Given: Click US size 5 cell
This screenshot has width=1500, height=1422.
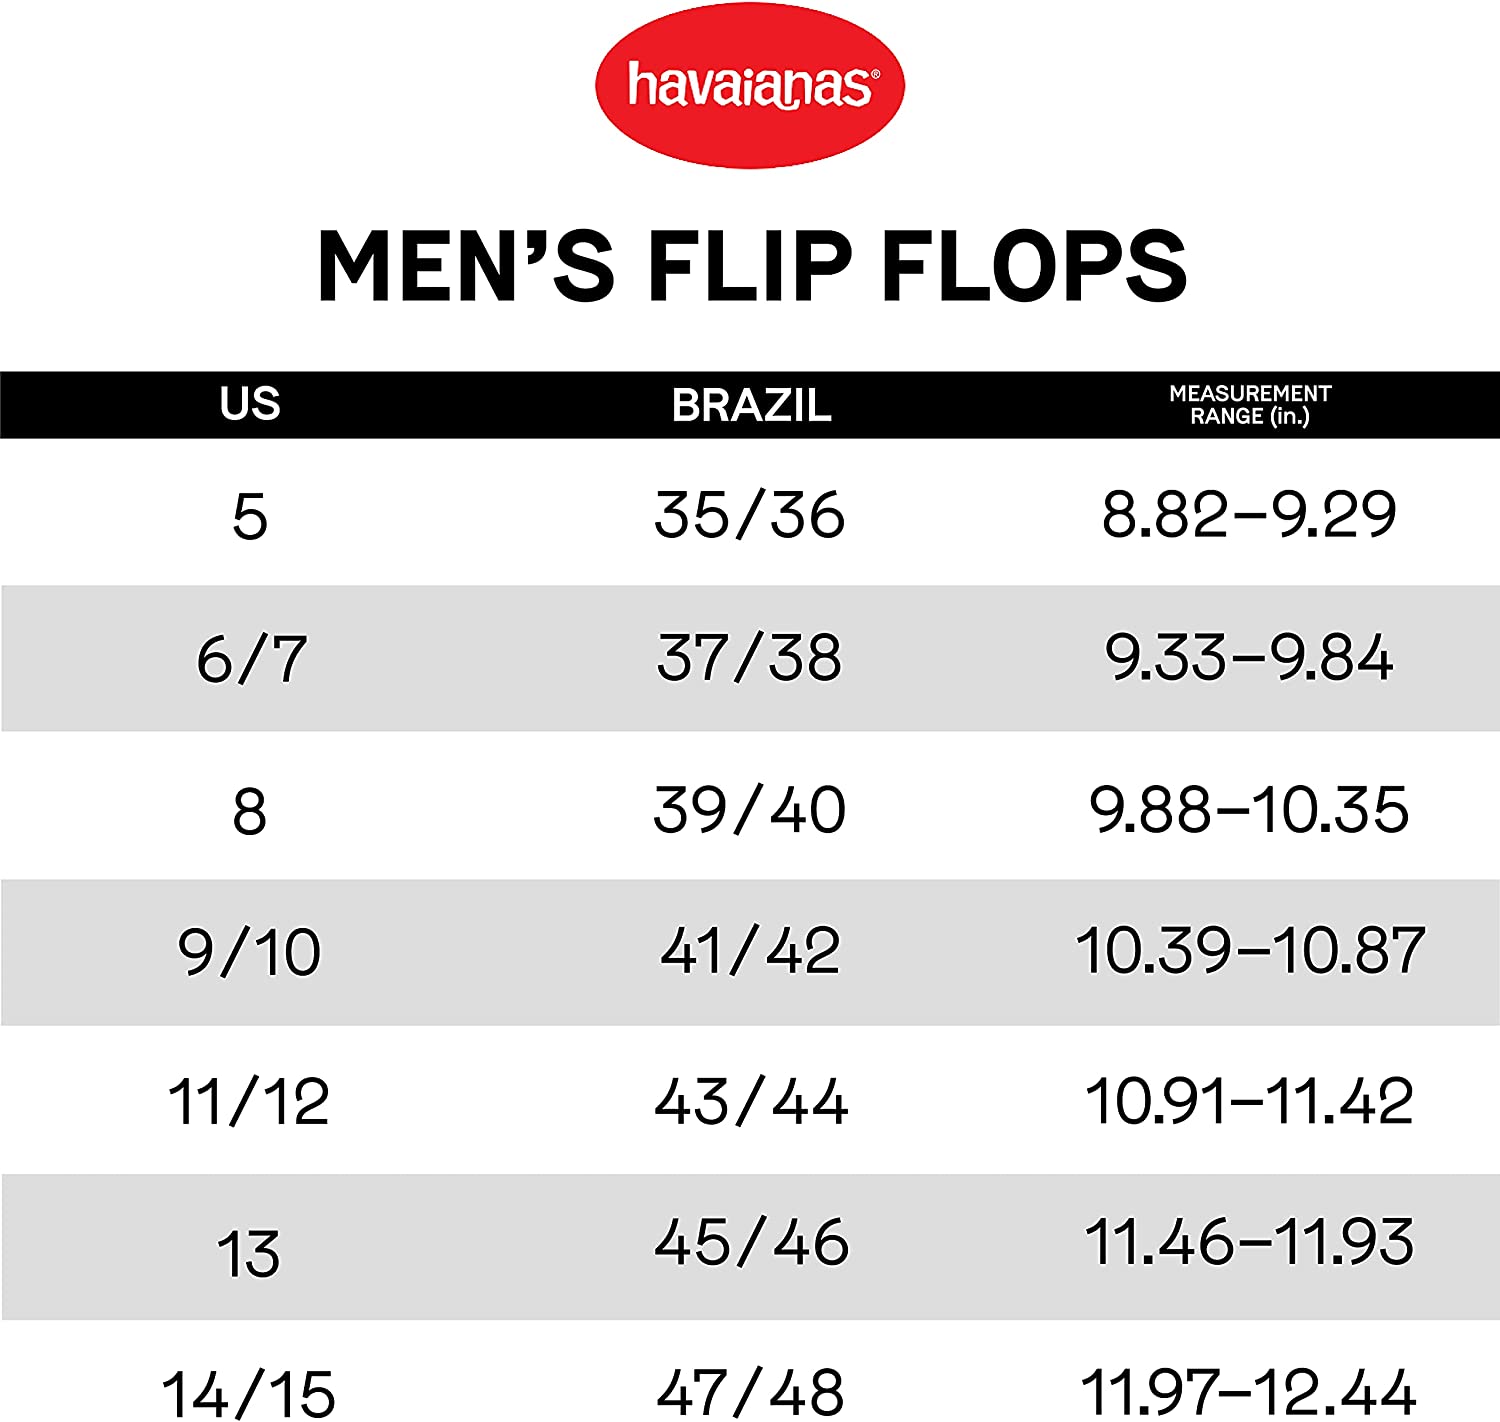Looking at the screenshot, I should [x=250, y=517].
